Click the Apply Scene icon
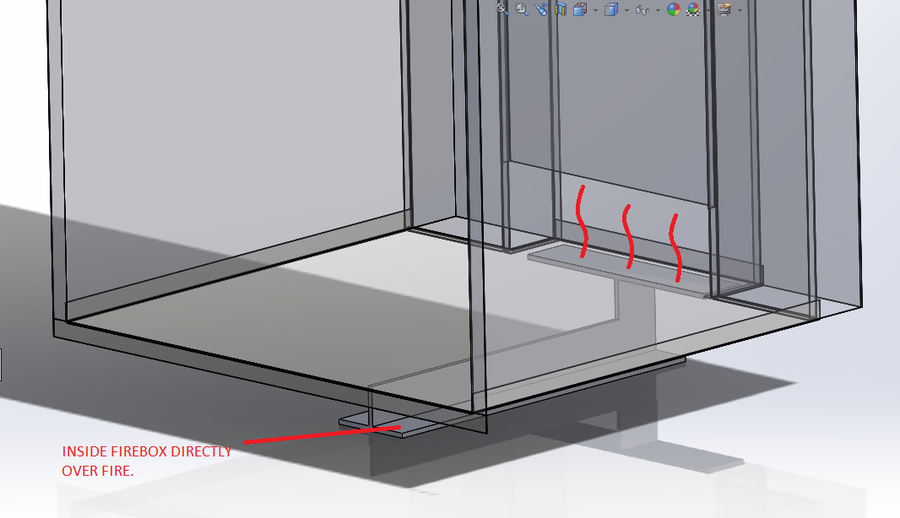Image resolution: width=900 pixels, height=518 pixels. (x=693, y=9)
